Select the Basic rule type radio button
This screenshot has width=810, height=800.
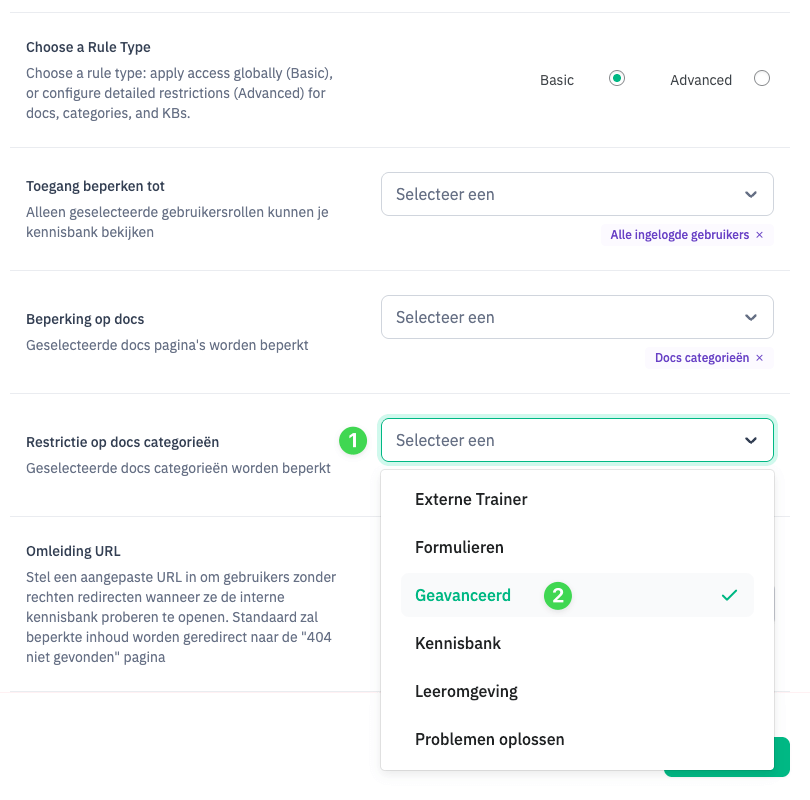(x=617, y=79)
